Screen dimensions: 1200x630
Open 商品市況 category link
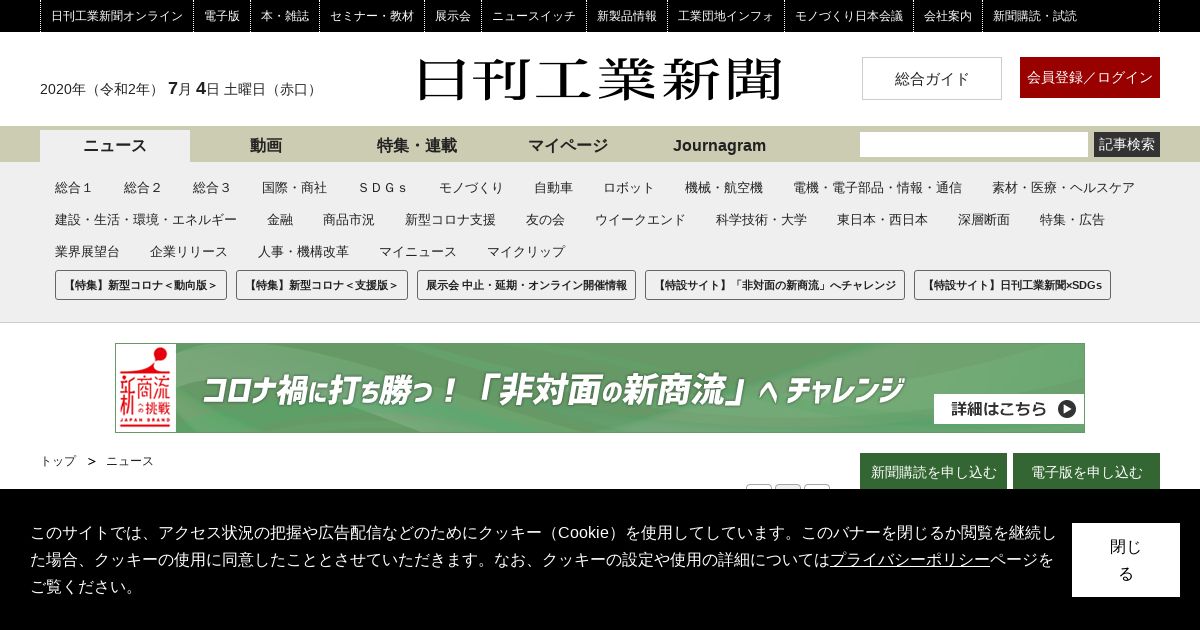pyautogui.click(x=349, y=220)
